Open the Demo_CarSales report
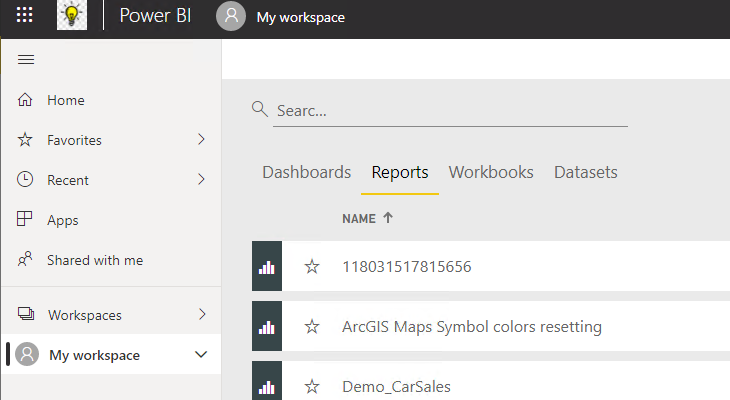Screen dimensions: 730x400 (397, 387)
